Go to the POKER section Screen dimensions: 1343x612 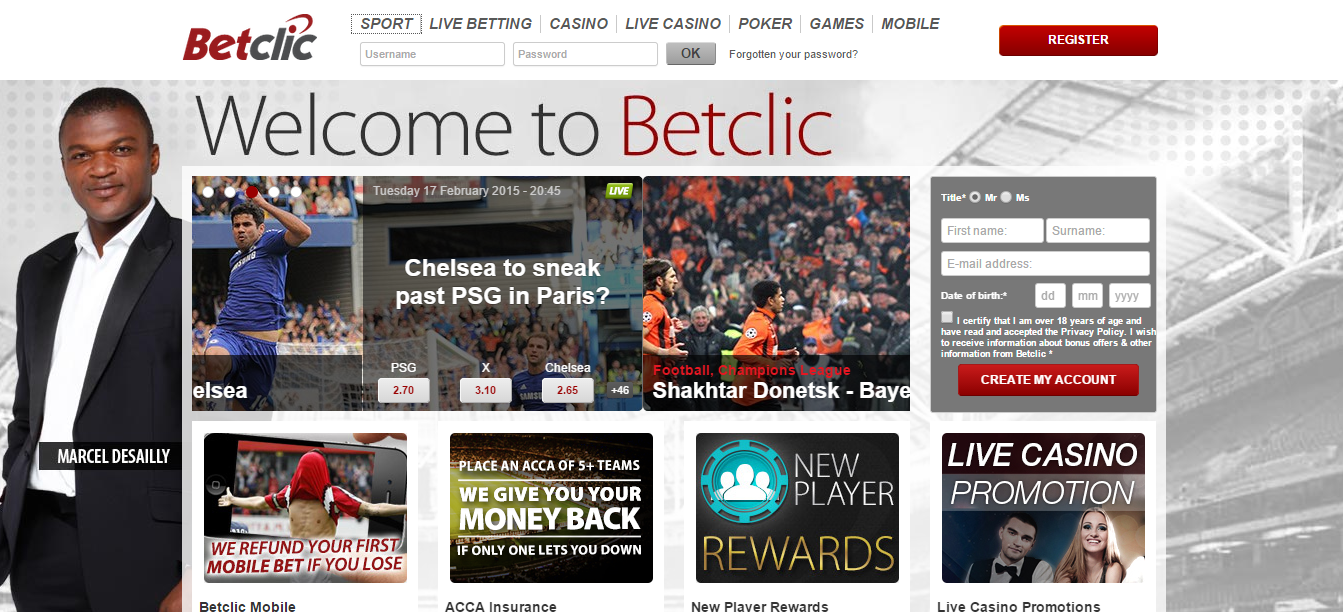(765, 24)
